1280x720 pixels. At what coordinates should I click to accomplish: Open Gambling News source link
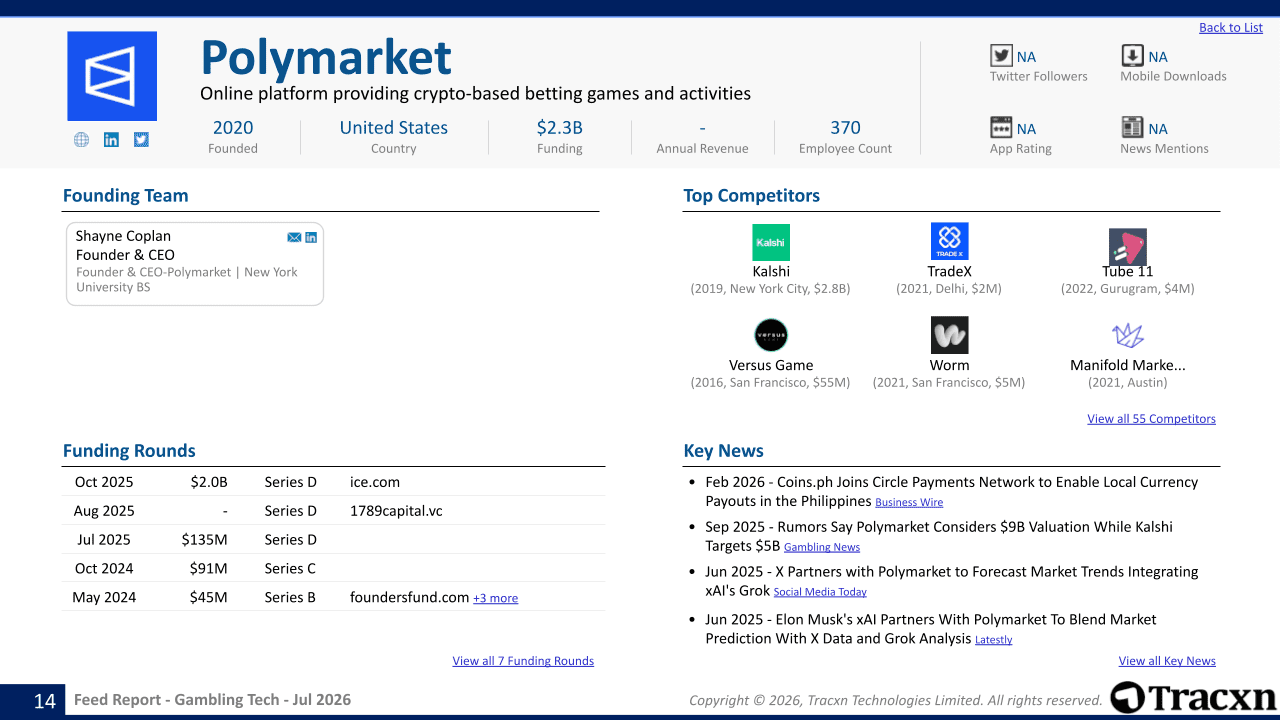[x=822, y=547]
